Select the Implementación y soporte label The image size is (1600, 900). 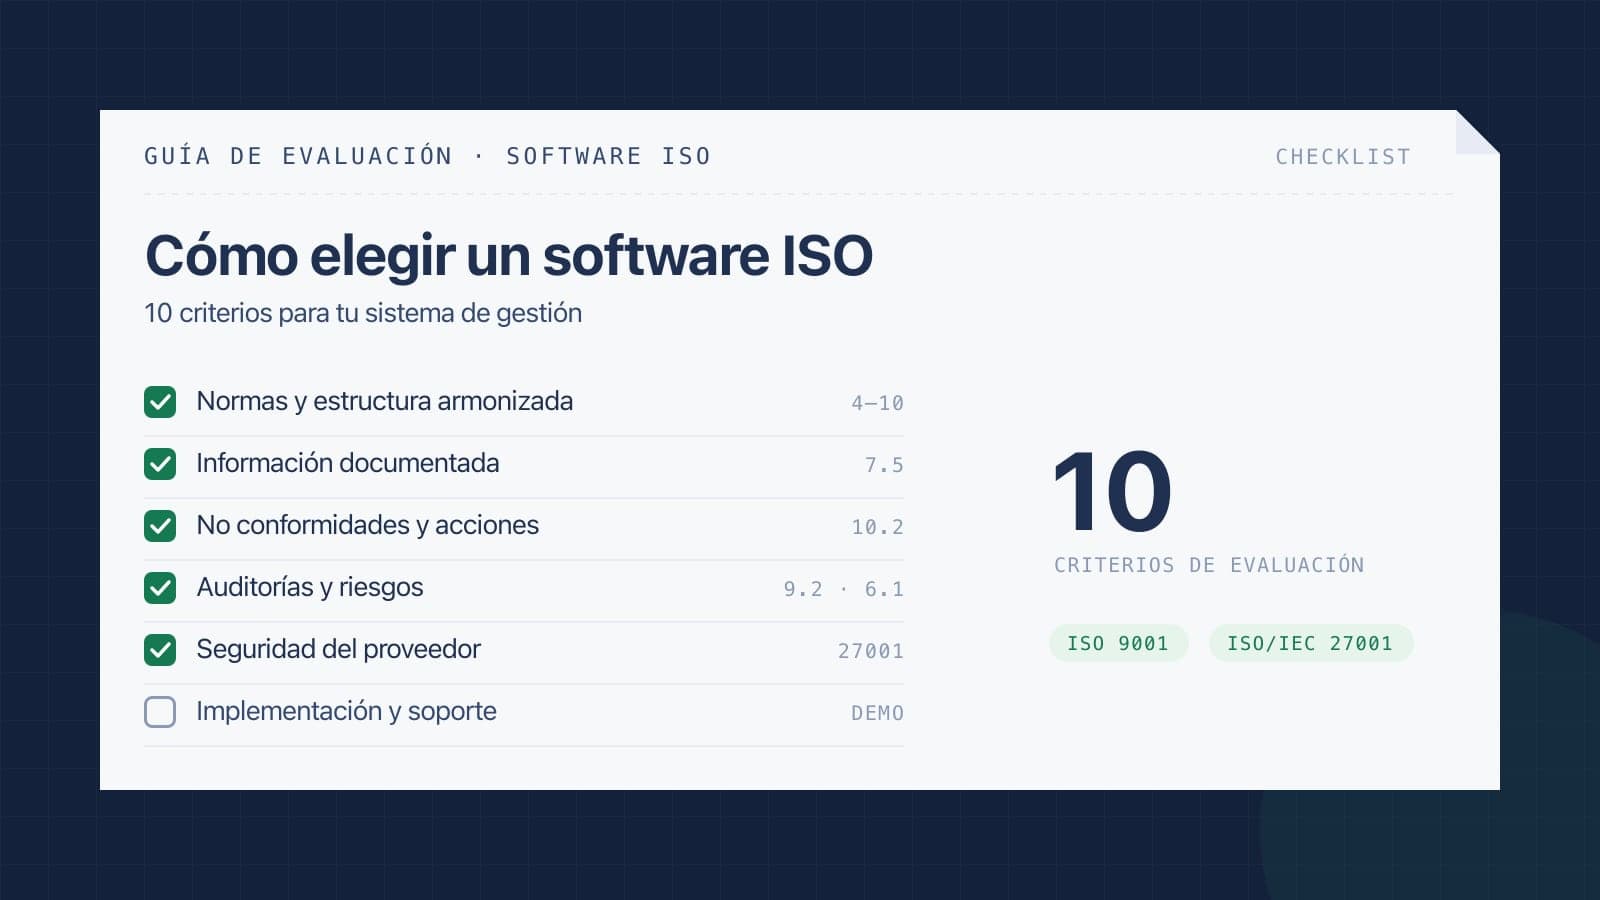(x=346, y=711)
